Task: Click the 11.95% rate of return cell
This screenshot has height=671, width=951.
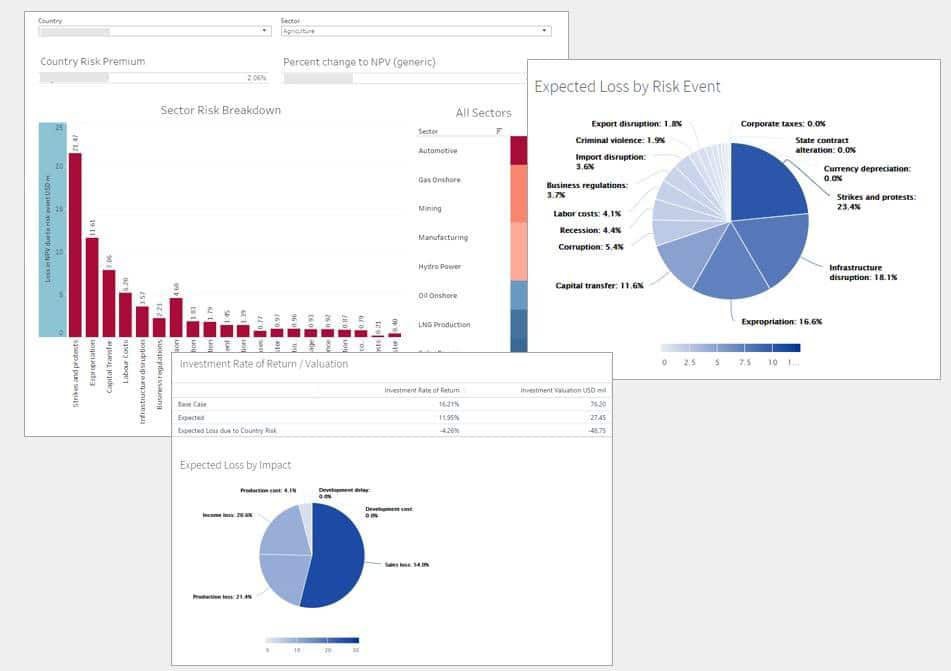Action: [449, 417]
